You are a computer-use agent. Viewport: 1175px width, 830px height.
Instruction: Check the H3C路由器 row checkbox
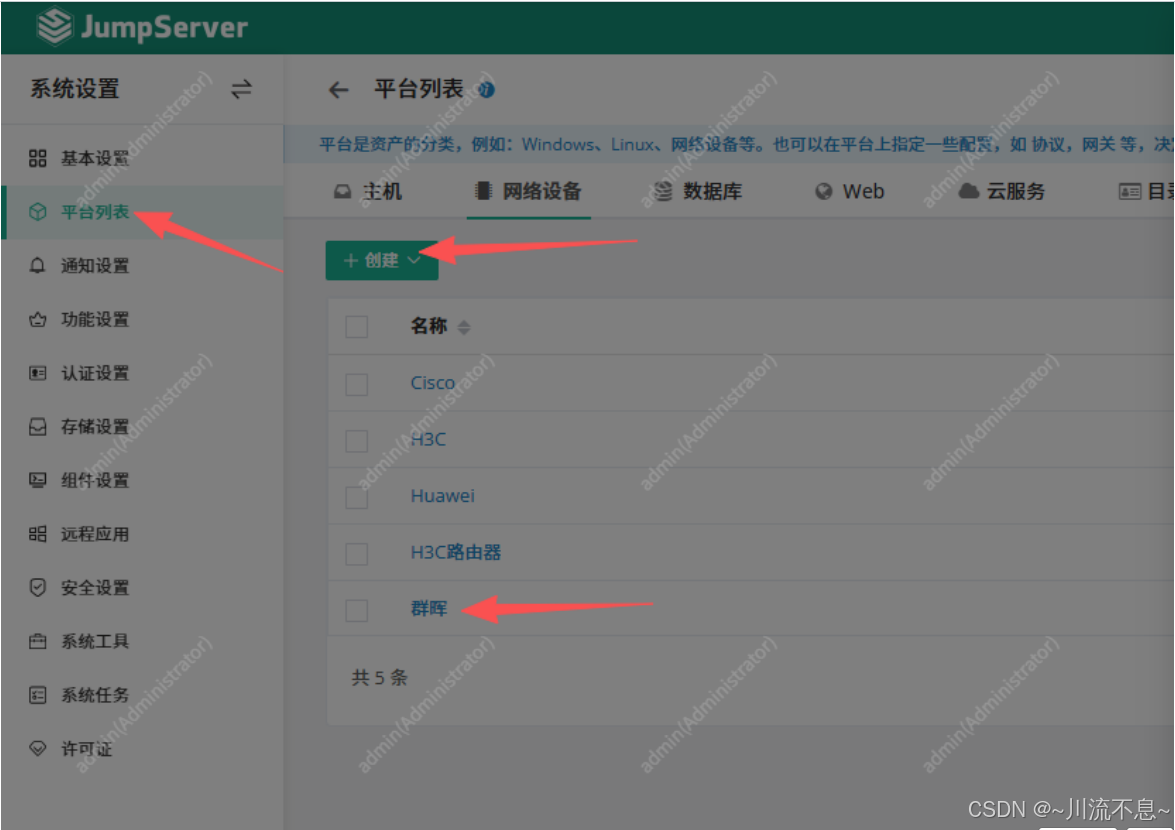point(357,554)
